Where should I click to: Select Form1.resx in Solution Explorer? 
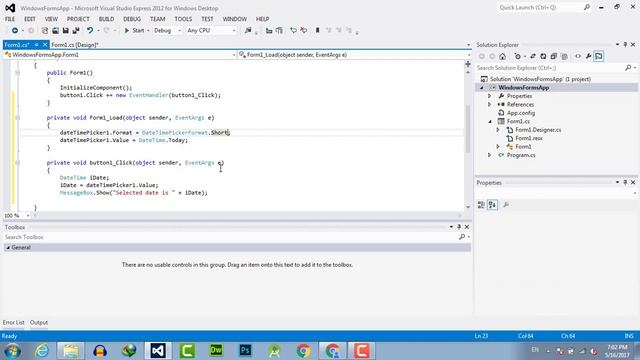pos(529,138)
